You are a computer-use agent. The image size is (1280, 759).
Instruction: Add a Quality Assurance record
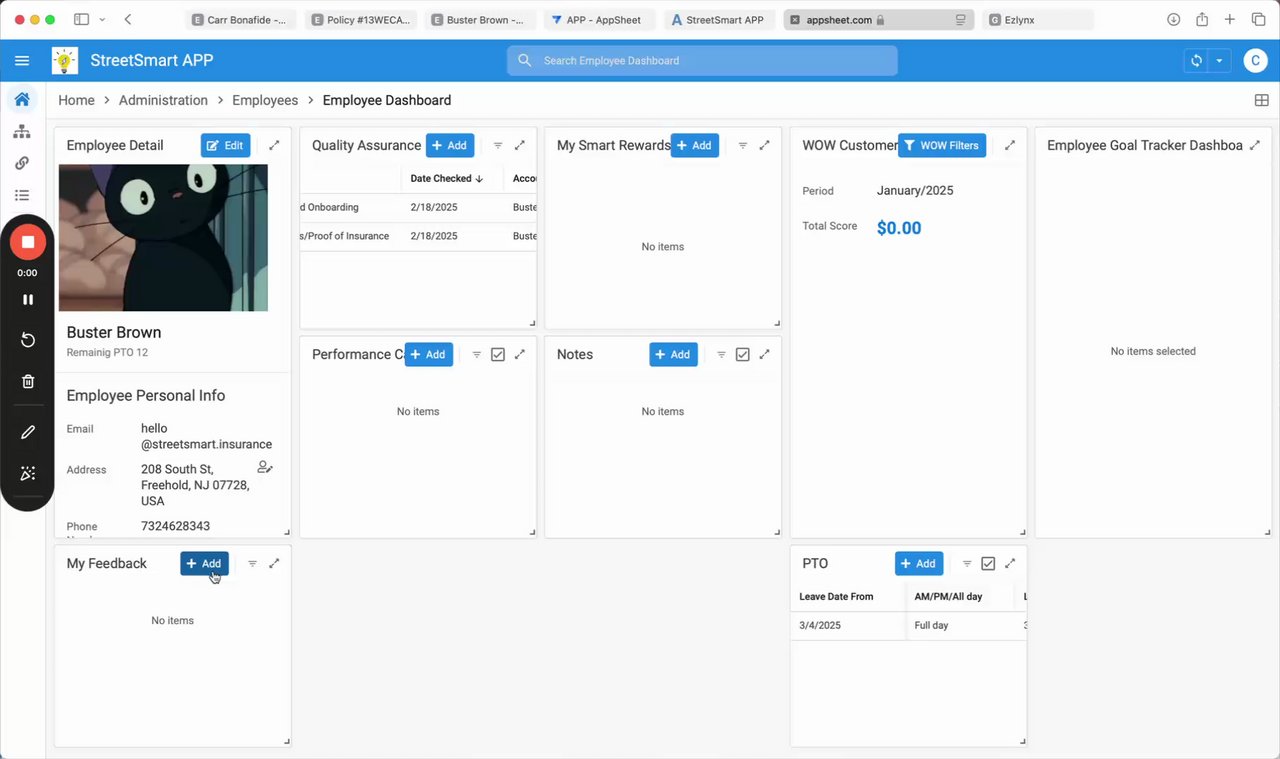pos(450,145)
